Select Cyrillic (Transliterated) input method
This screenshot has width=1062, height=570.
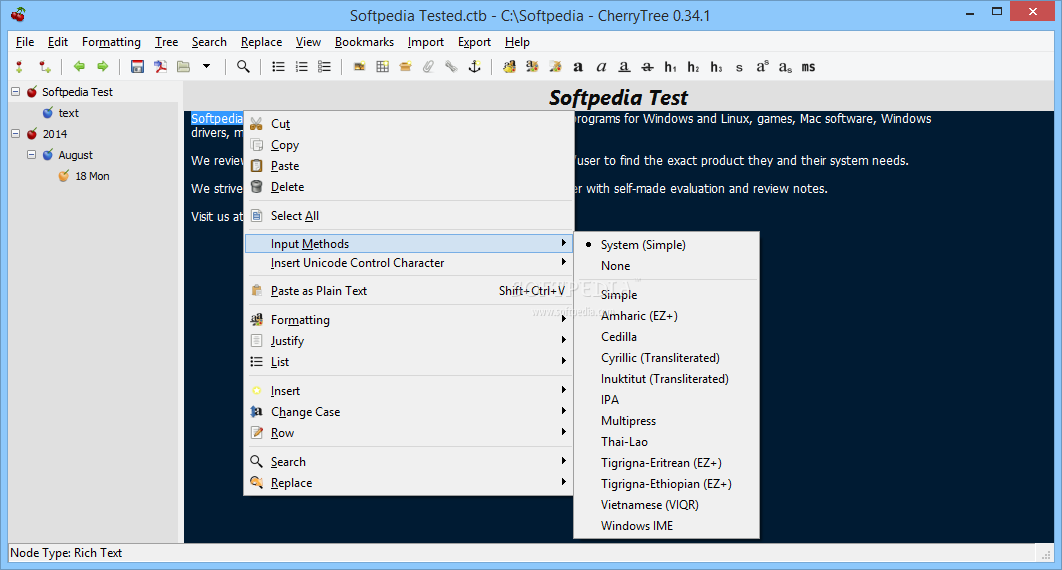[666, 357]
